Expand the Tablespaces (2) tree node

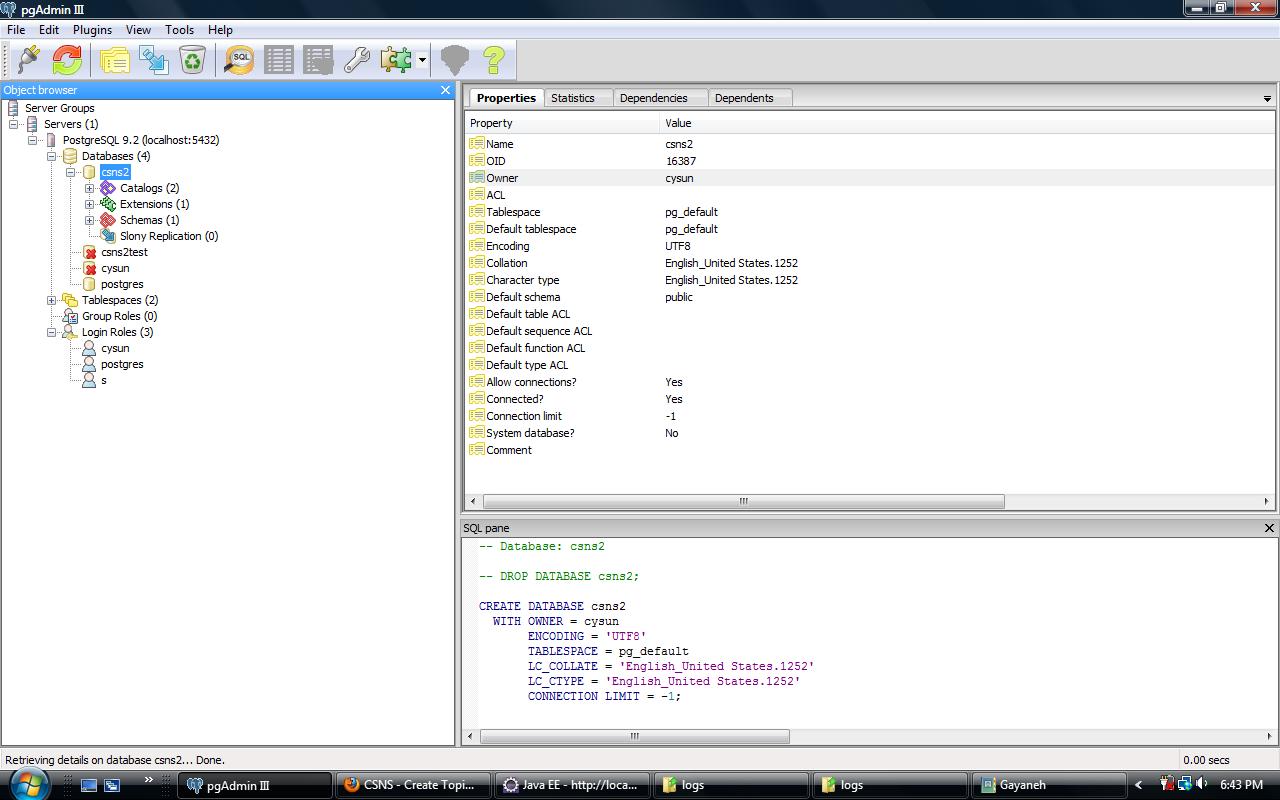[52, 300]
